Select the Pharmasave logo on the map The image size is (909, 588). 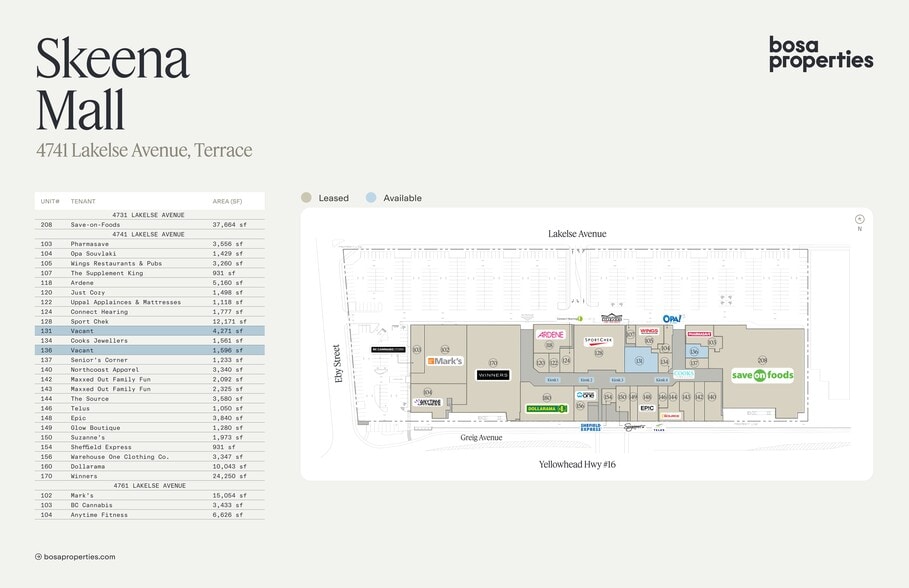[x=700, y=333]
